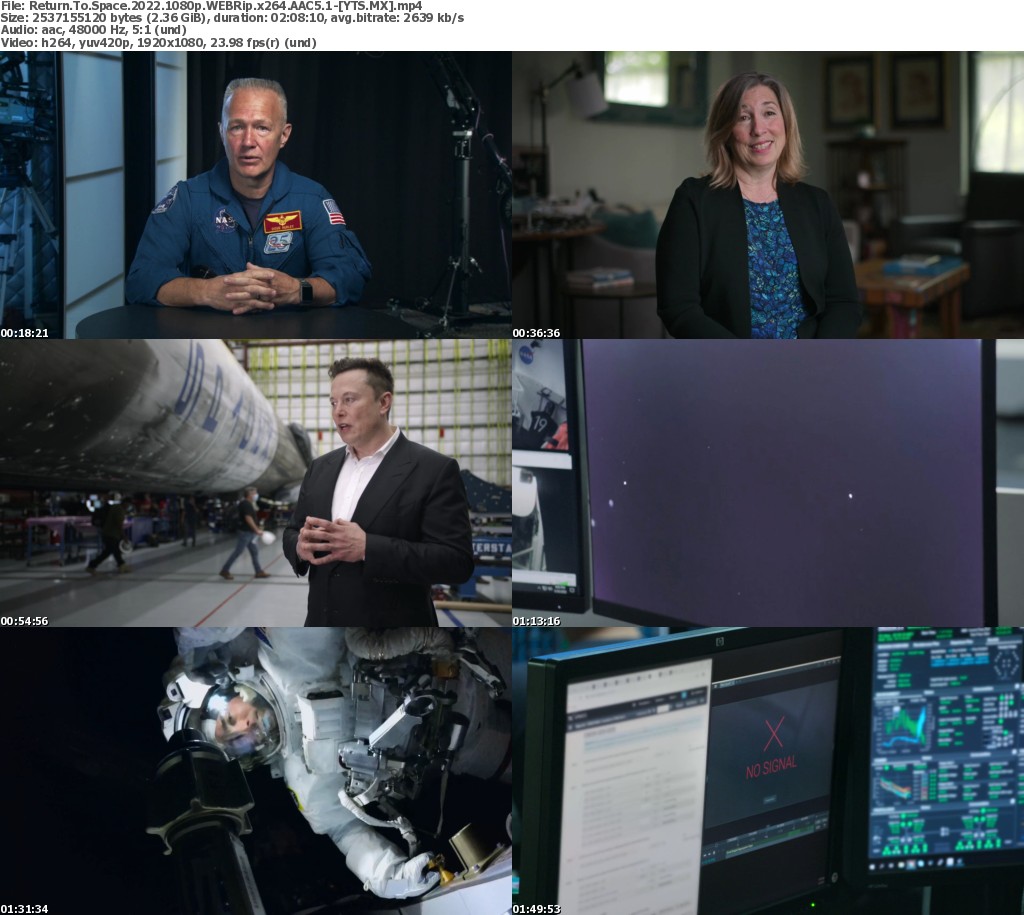
Task: Select the thumbnail of man beside rocket booster
Action: (x=256, y=483)
